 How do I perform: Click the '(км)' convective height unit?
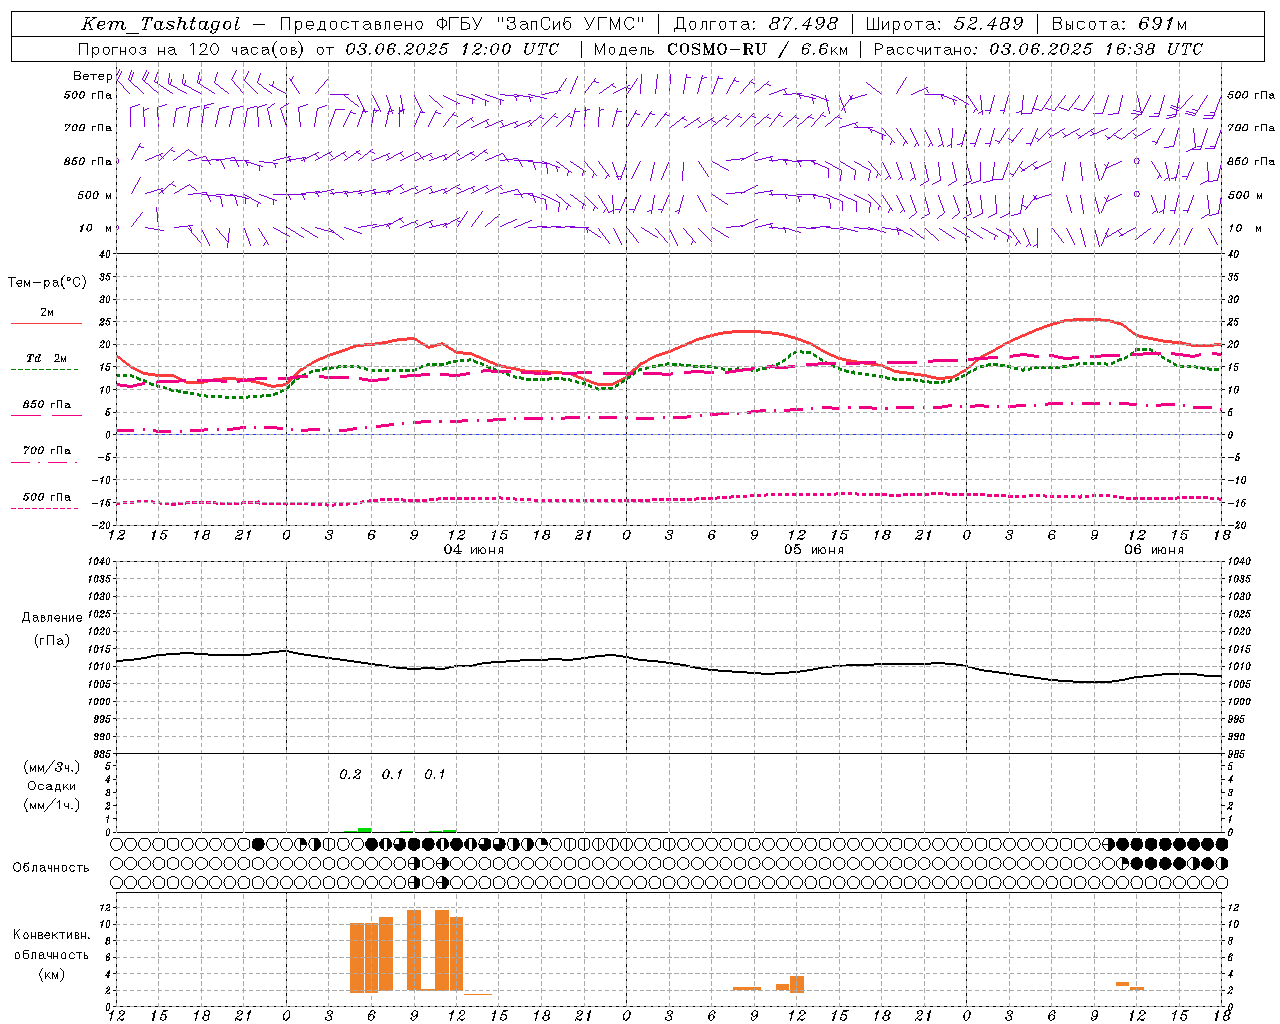pos(51,974)
